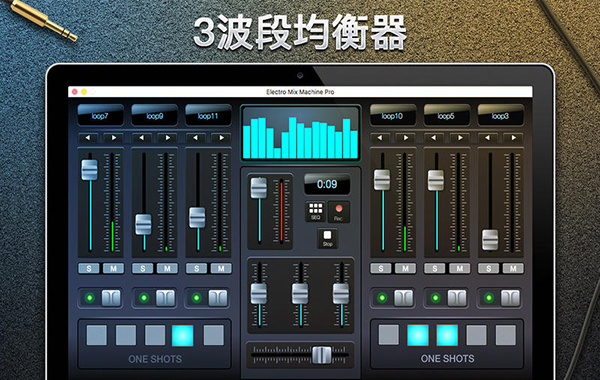The width and height of the screenshot is (600, 380).
Task: Toggle green power light on loop5 channel
Action: pos(435,298)
